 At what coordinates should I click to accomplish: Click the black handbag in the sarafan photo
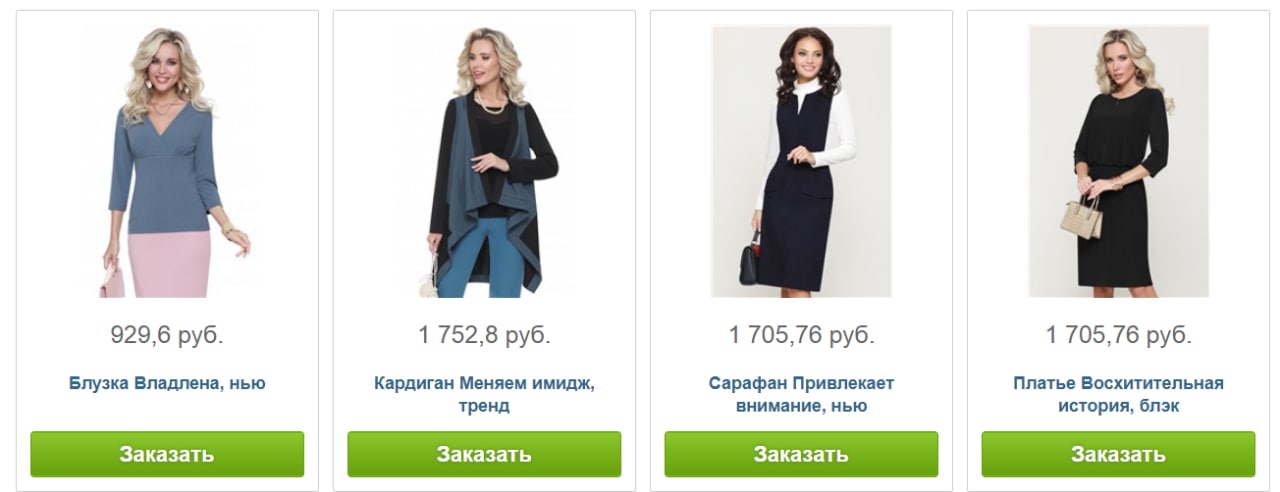coord(750,262)
